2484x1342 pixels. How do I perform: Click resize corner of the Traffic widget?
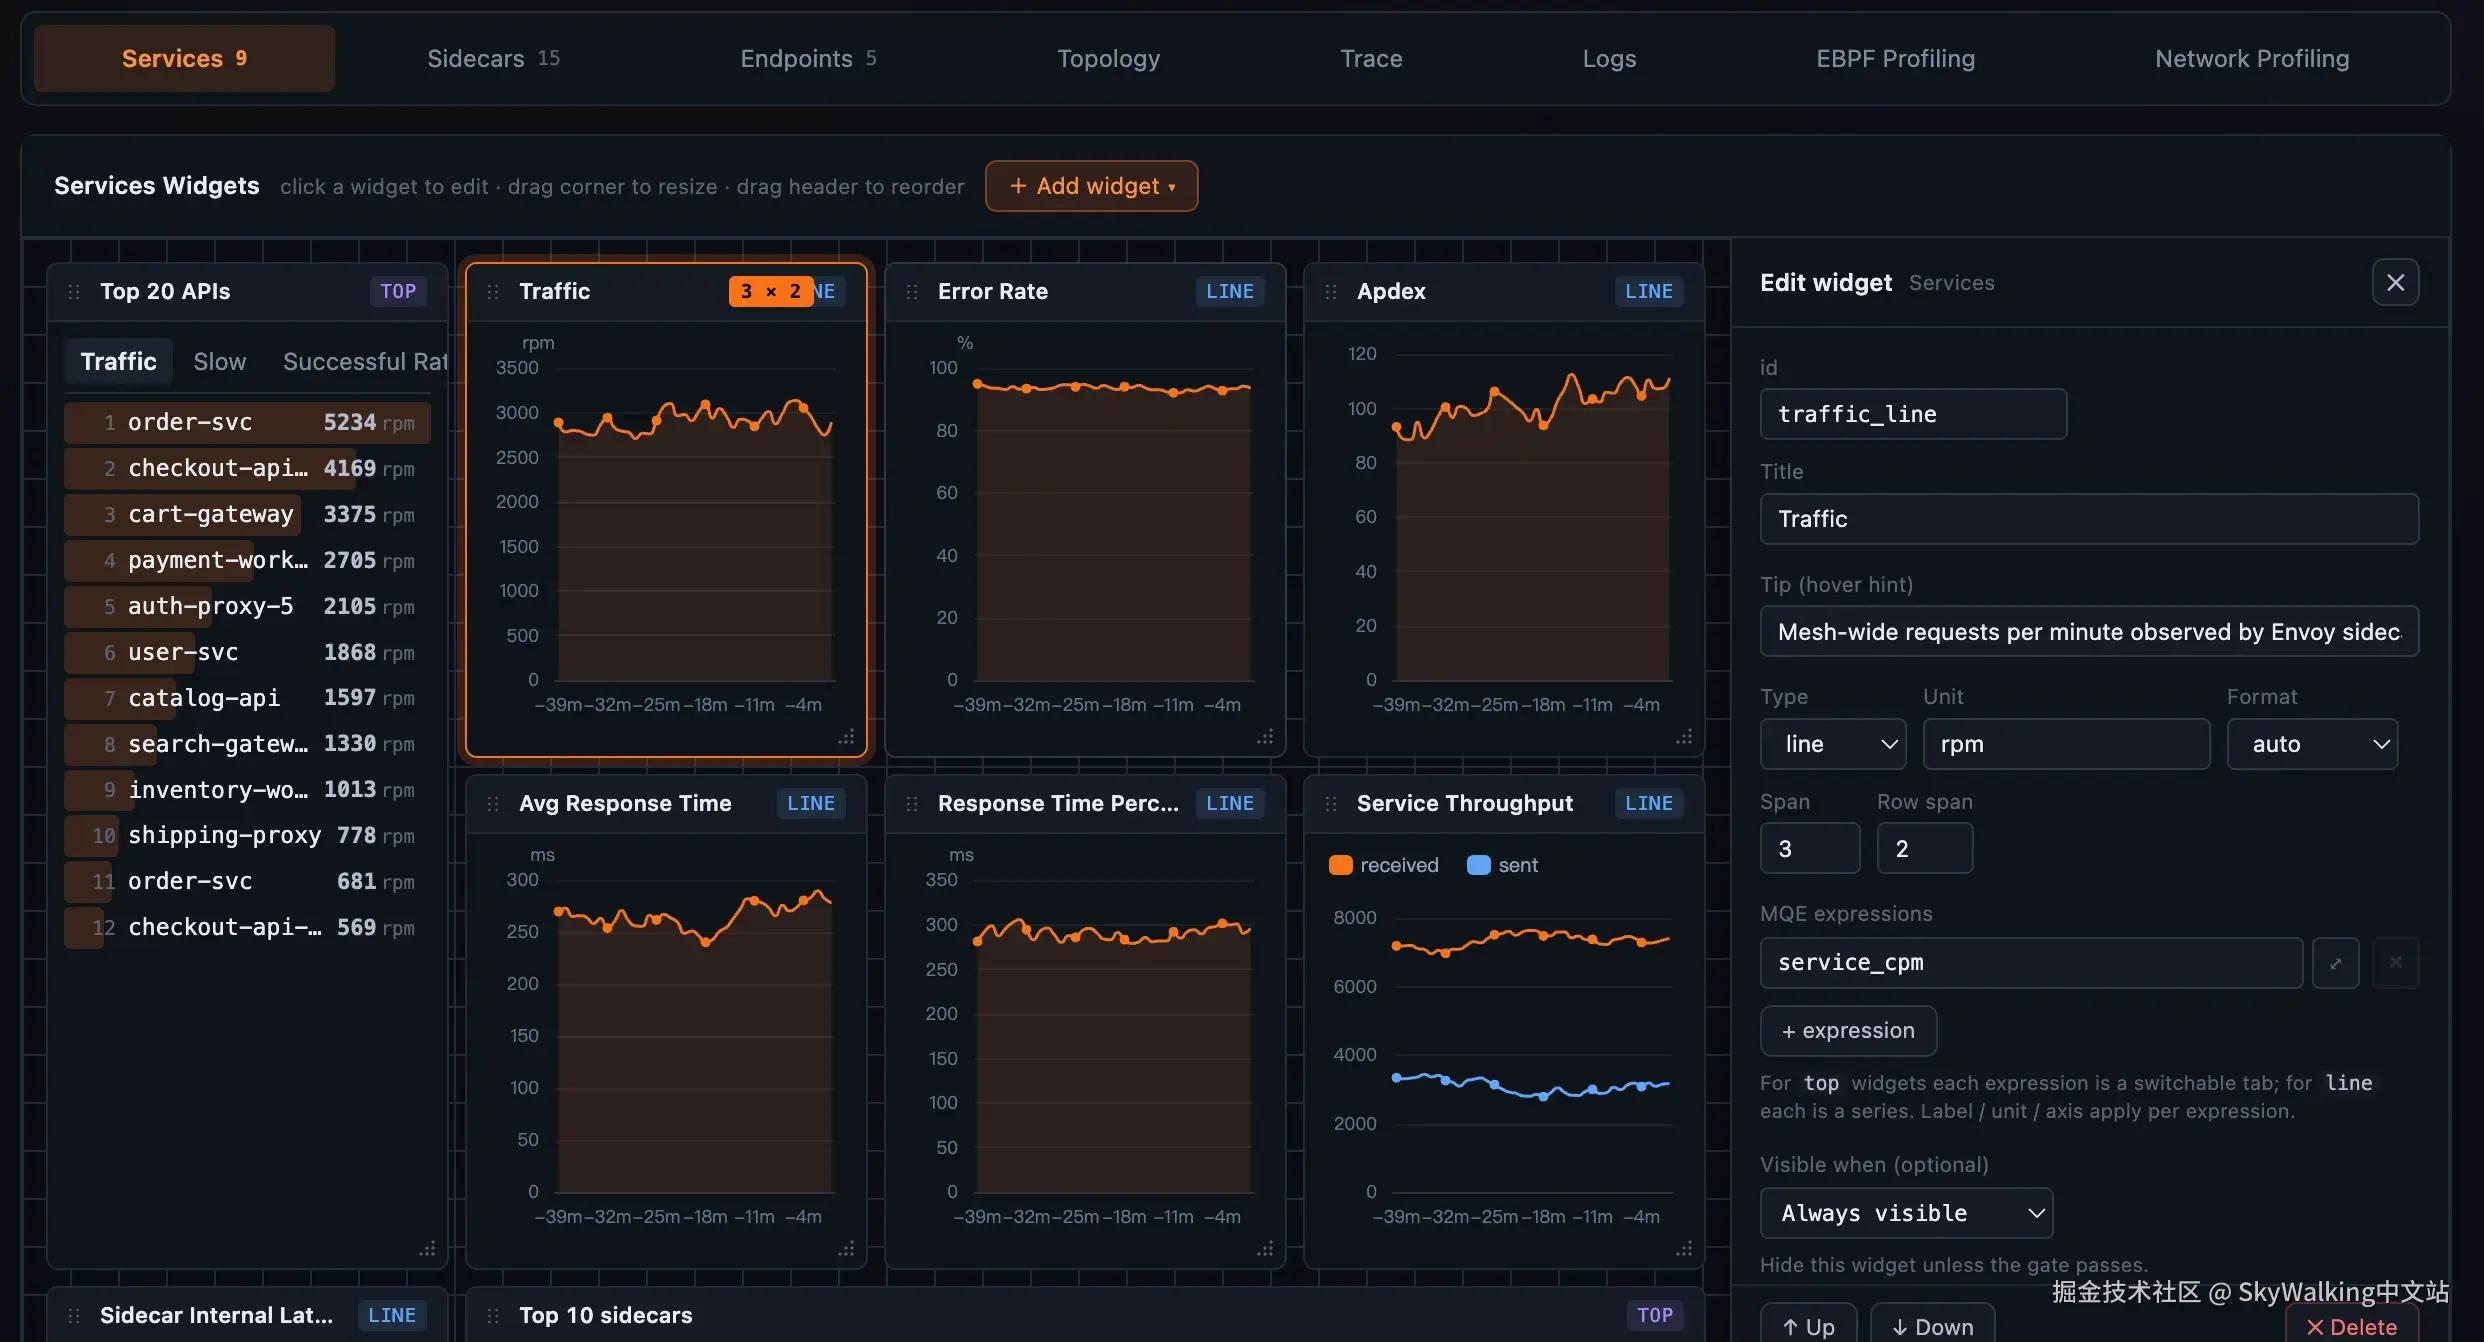847,737
